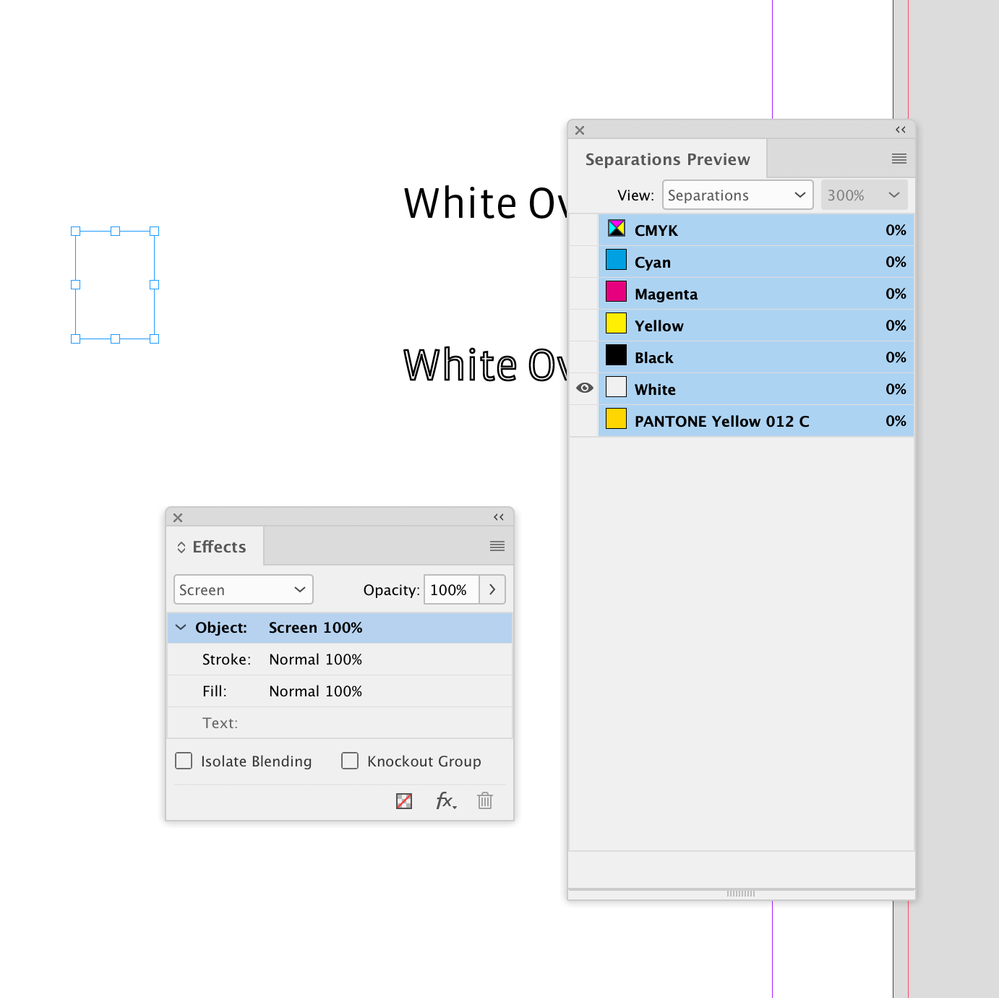Enable the Knockout Group checkbox
999x998 pixels.
point(350,761)
